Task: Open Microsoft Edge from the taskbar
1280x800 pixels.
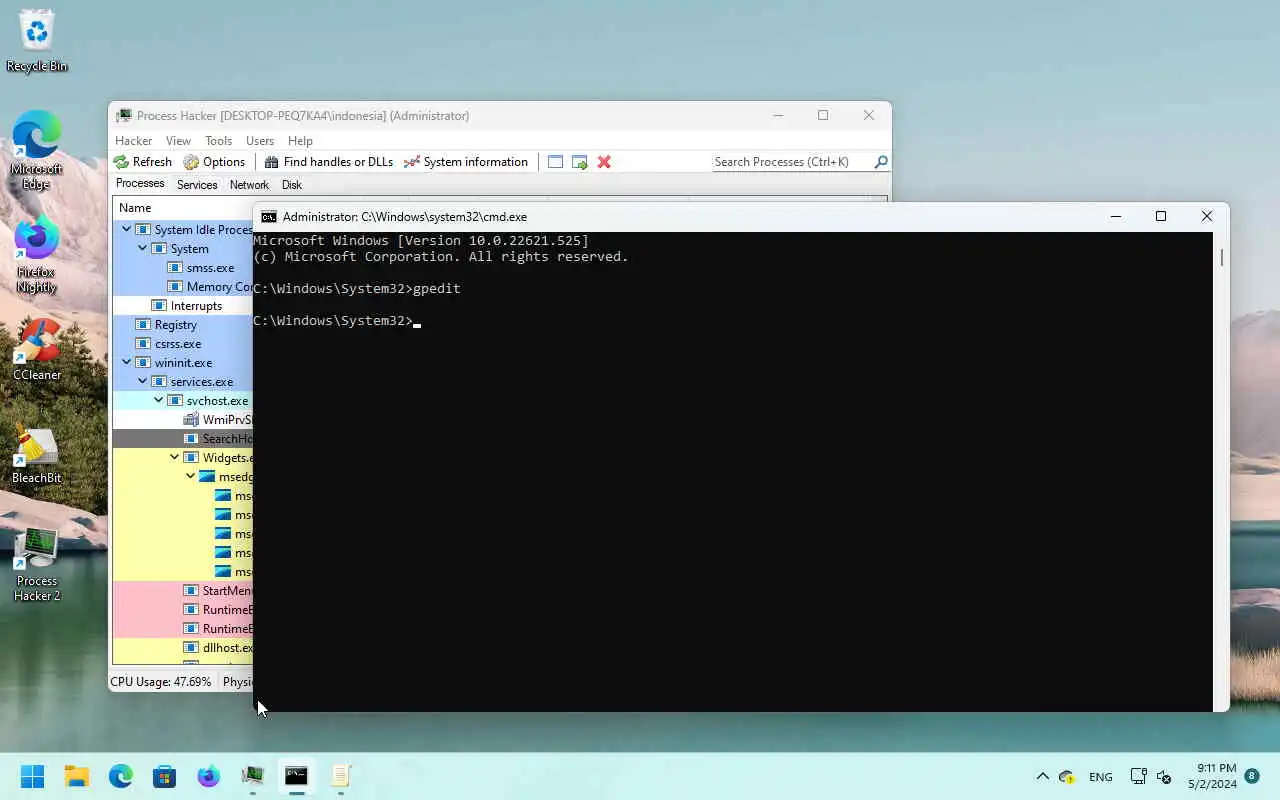Action: coord(121,776)
